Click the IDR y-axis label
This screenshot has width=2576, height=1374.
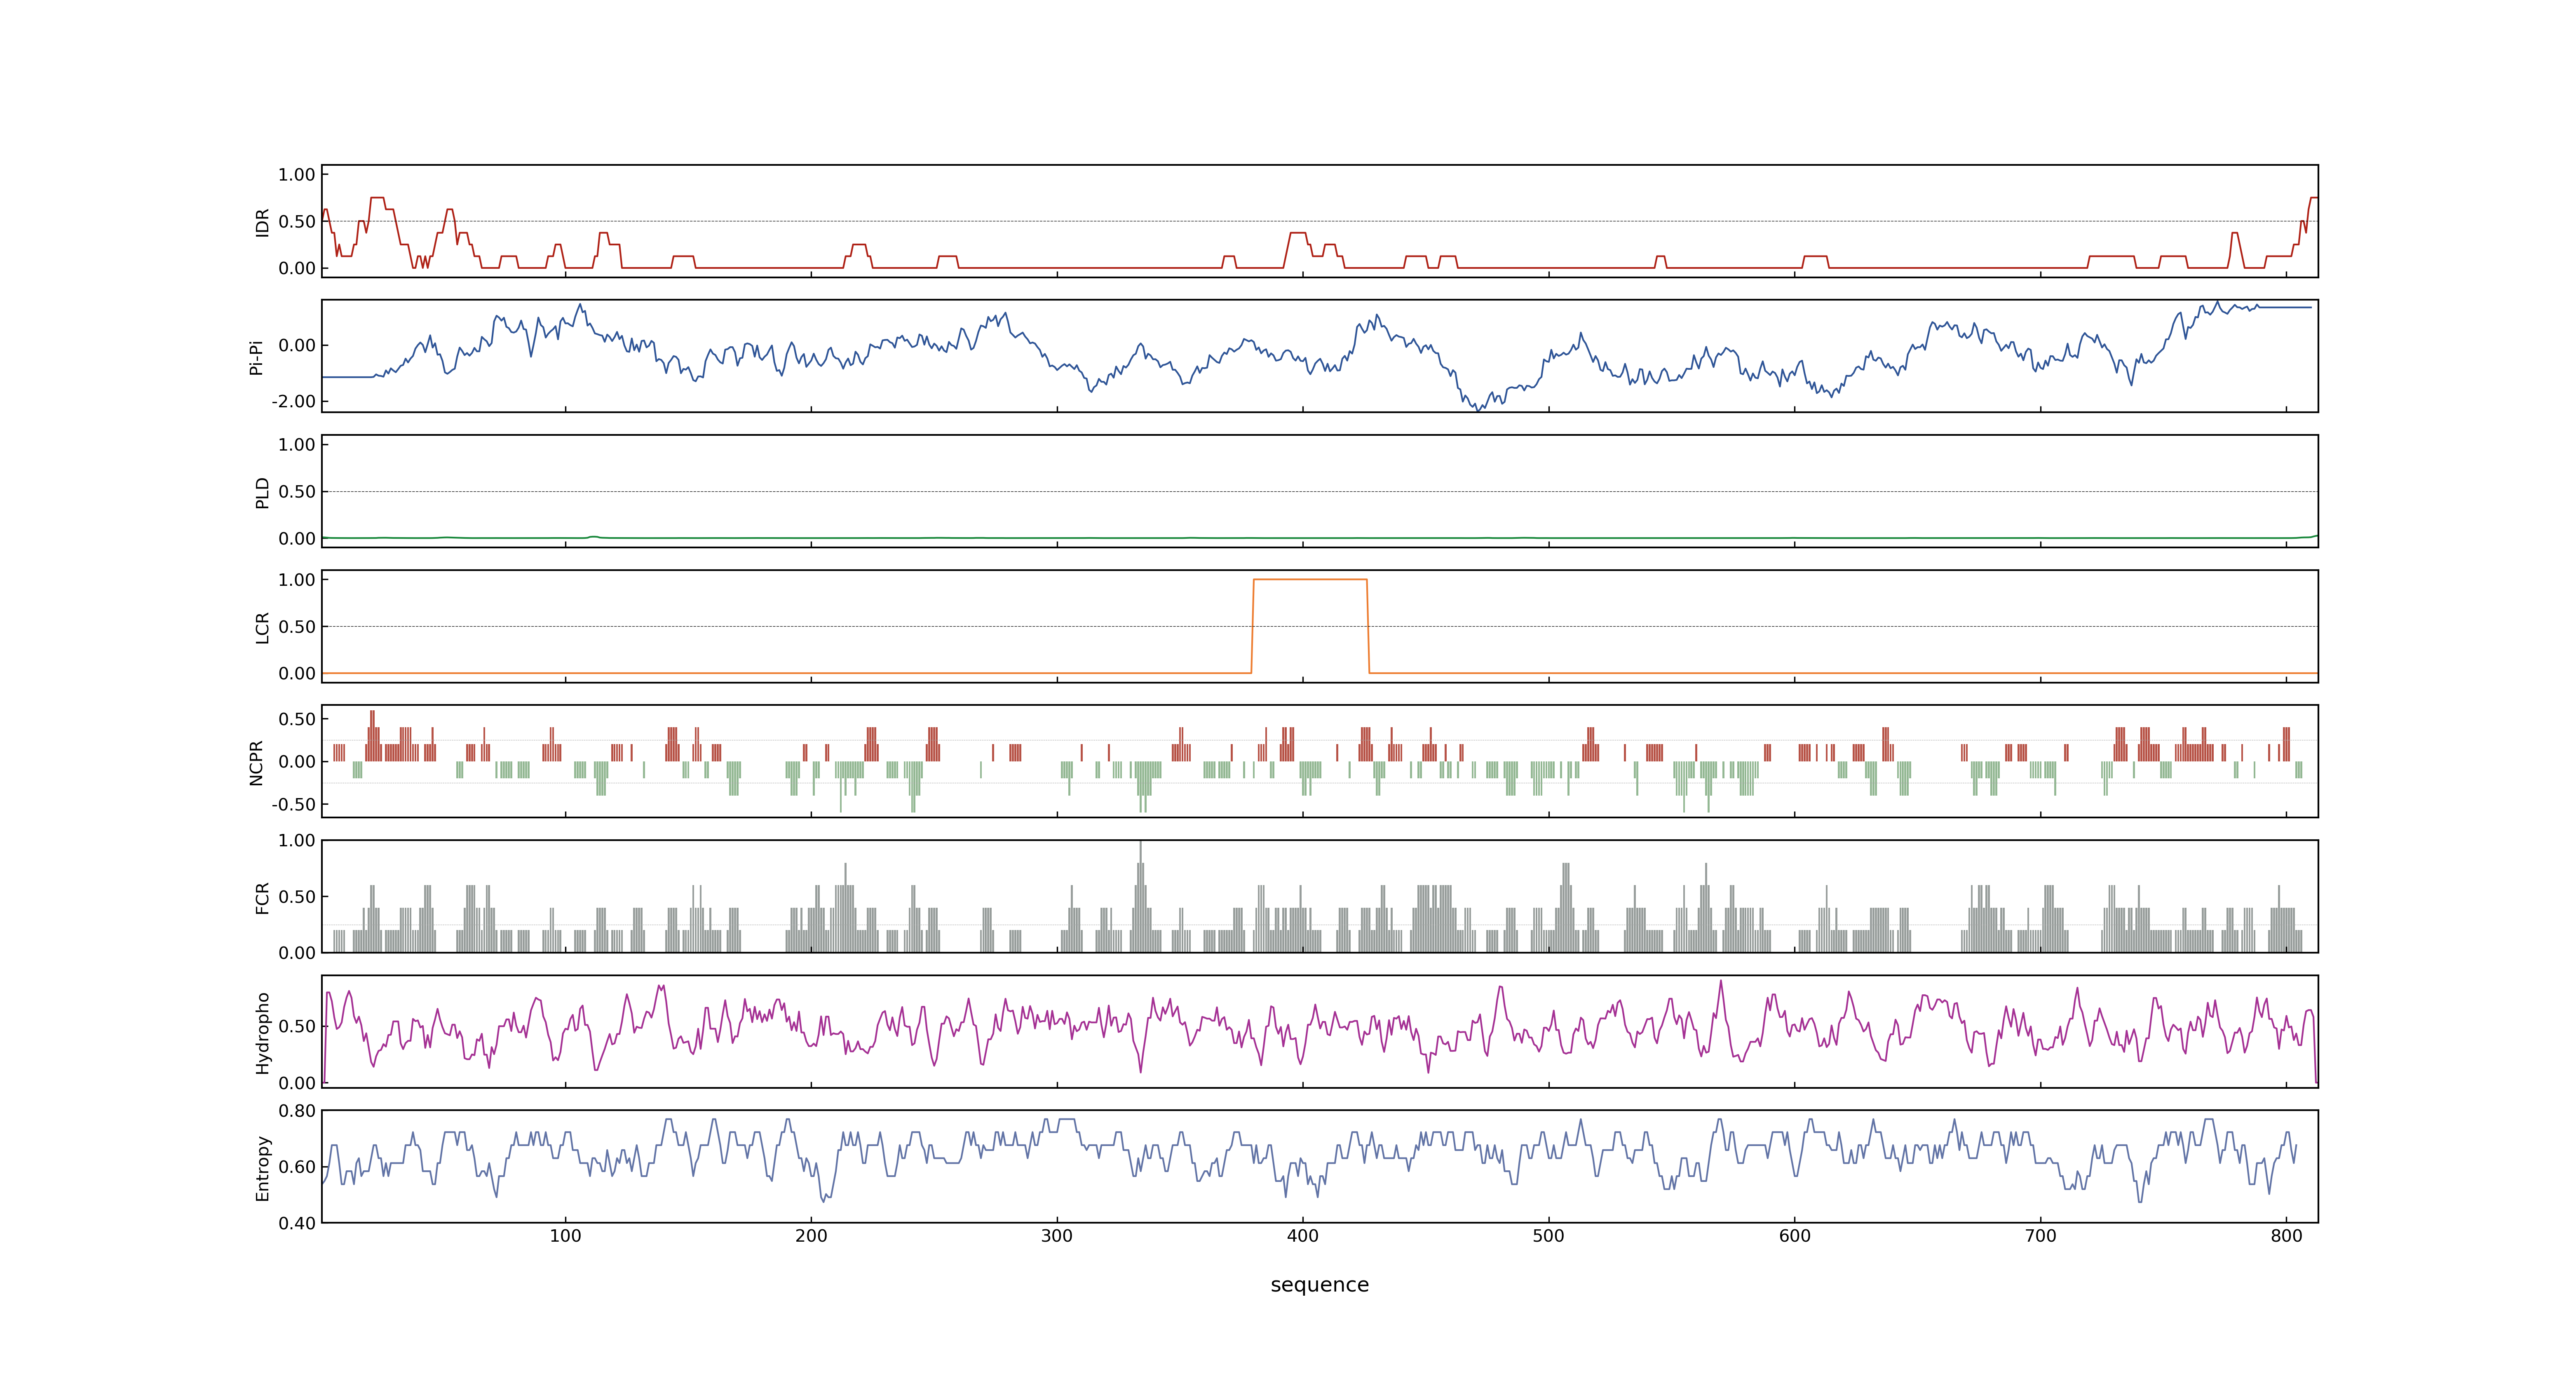pyautogui.click(x=263, y=222)
